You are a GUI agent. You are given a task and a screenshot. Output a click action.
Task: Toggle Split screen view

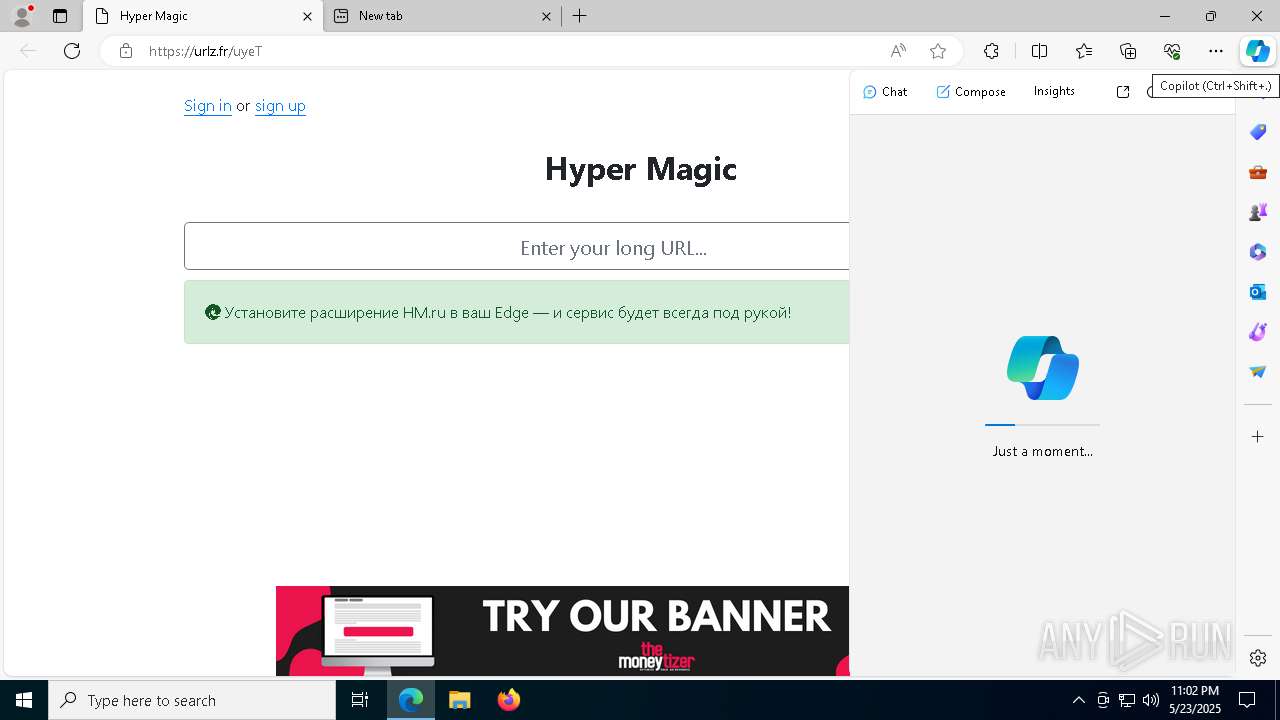(x=1039, y=51)
